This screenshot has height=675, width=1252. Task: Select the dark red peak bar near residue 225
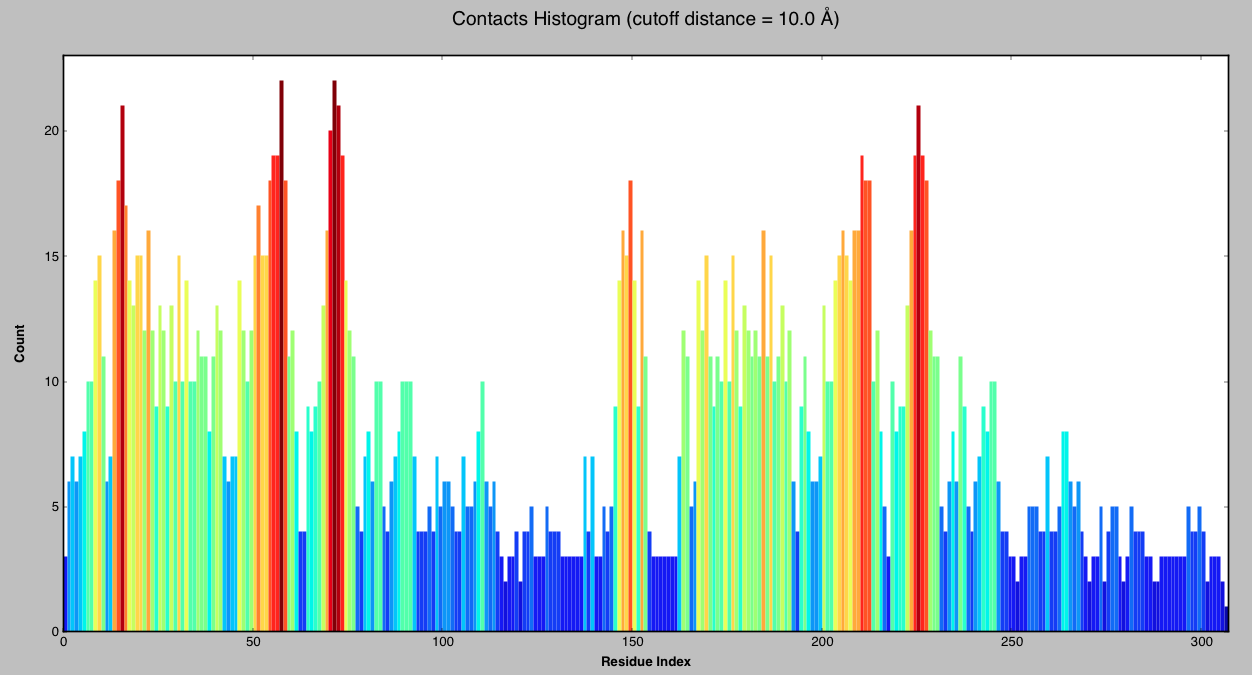pos(918,370)
